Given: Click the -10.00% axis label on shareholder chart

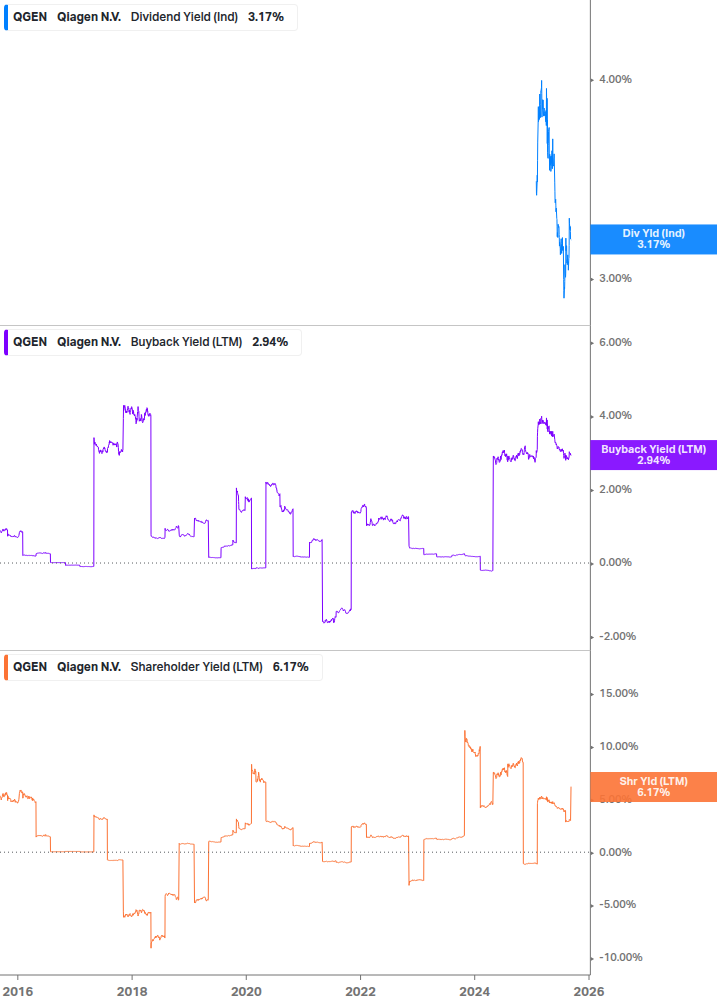Looking at the screenshot, I should (x=620, y=958).
